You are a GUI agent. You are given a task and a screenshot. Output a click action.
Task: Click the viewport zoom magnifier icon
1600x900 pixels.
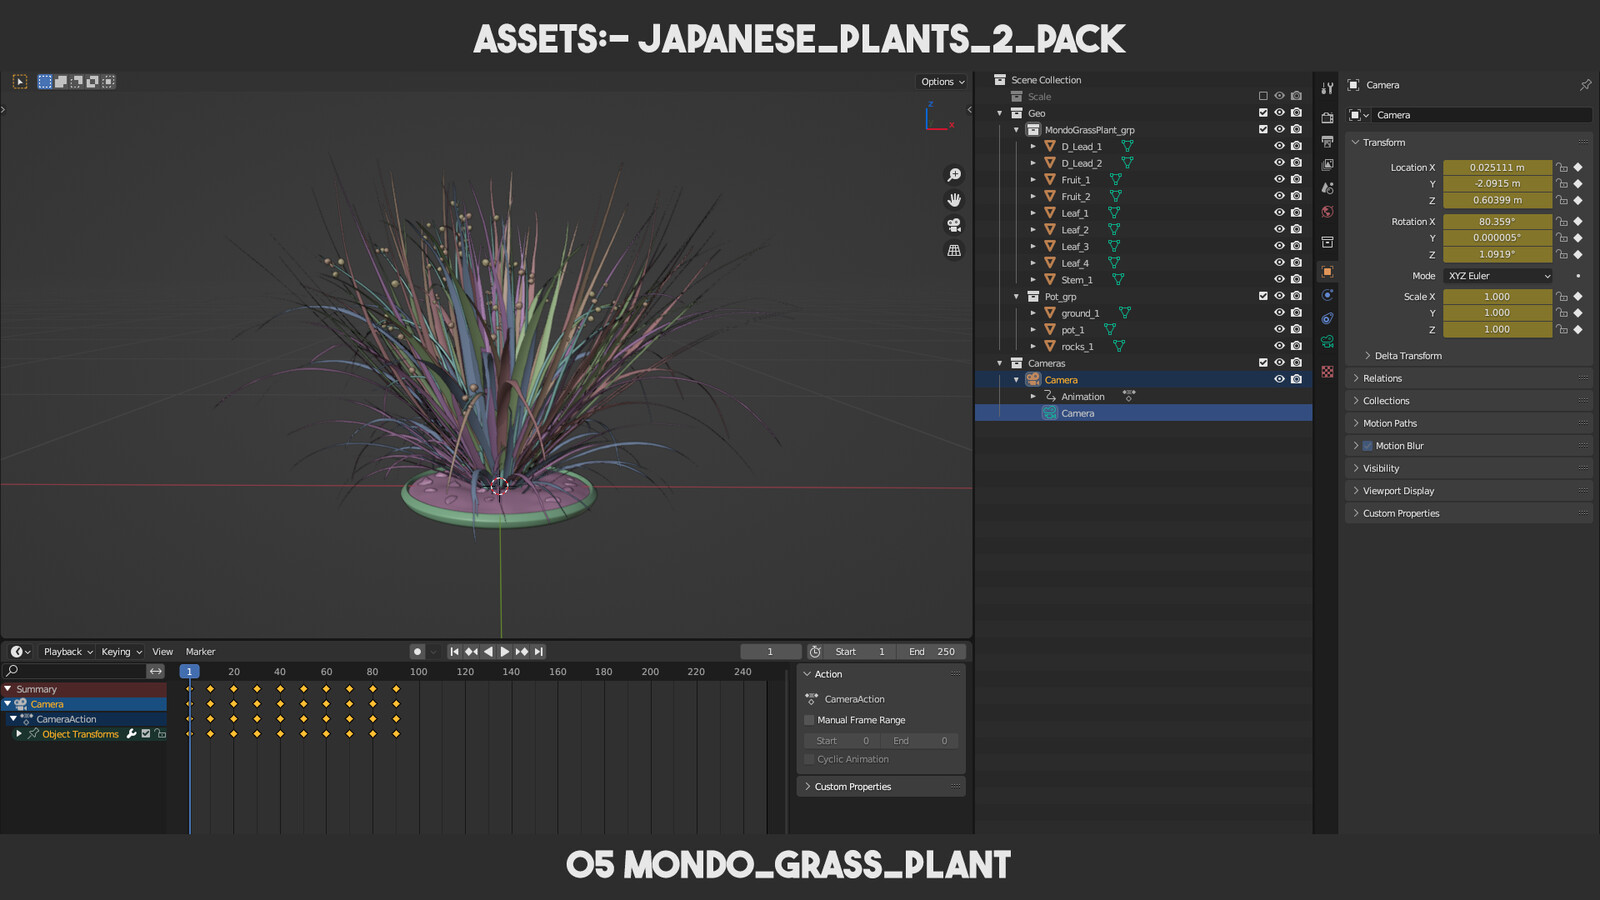[x=954, y=175]
